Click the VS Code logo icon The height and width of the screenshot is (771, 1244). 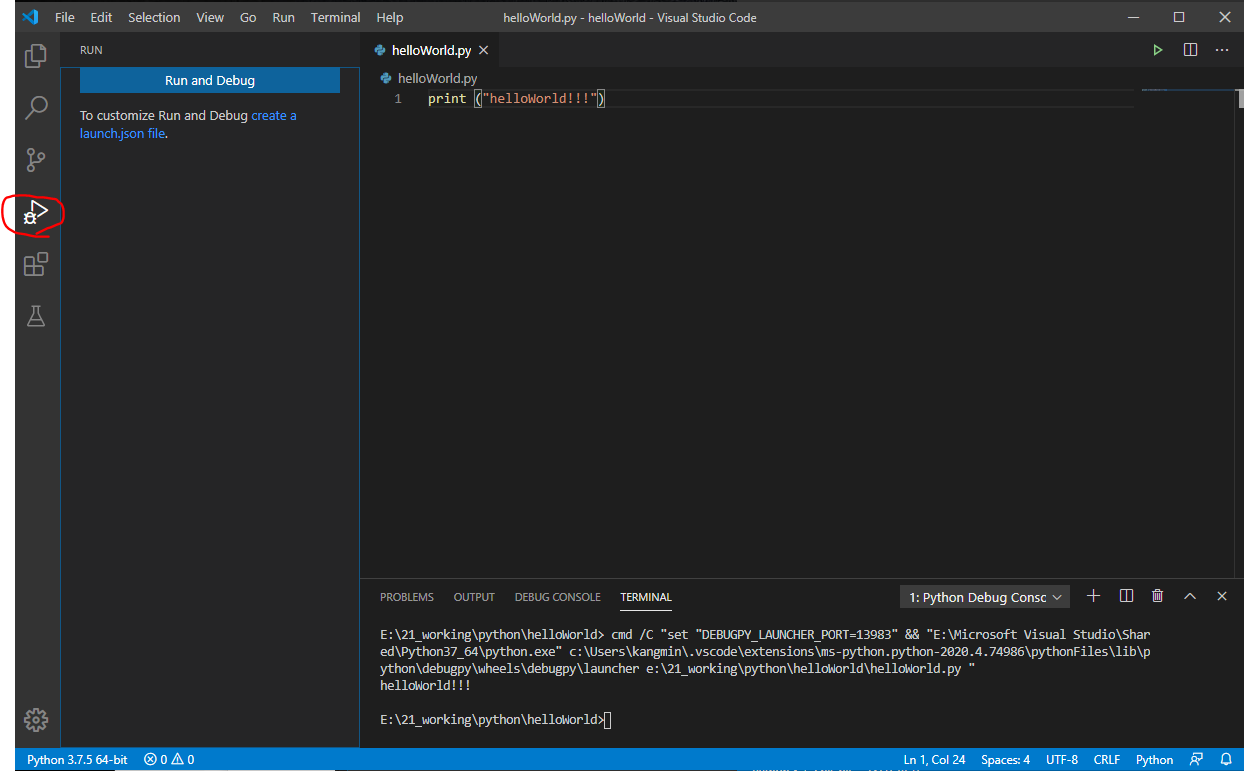pos(29,17)
